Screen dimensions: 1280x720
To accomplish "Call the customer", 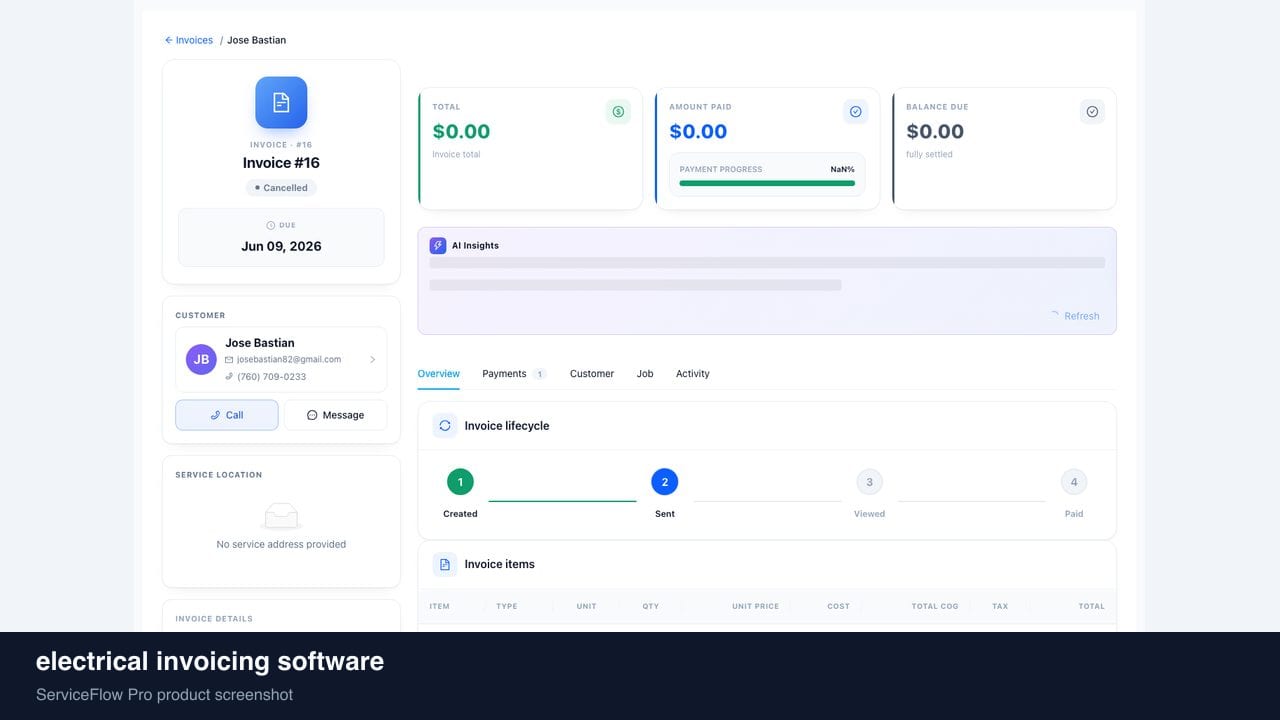I will point(227,415).
